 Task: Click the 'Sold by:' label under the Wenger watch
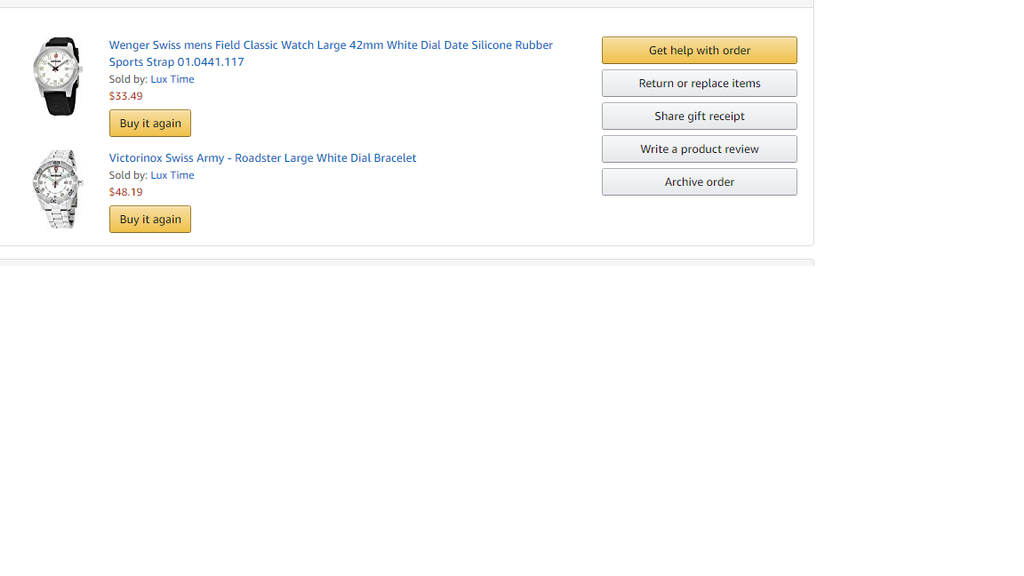click(x=128, y=79)
